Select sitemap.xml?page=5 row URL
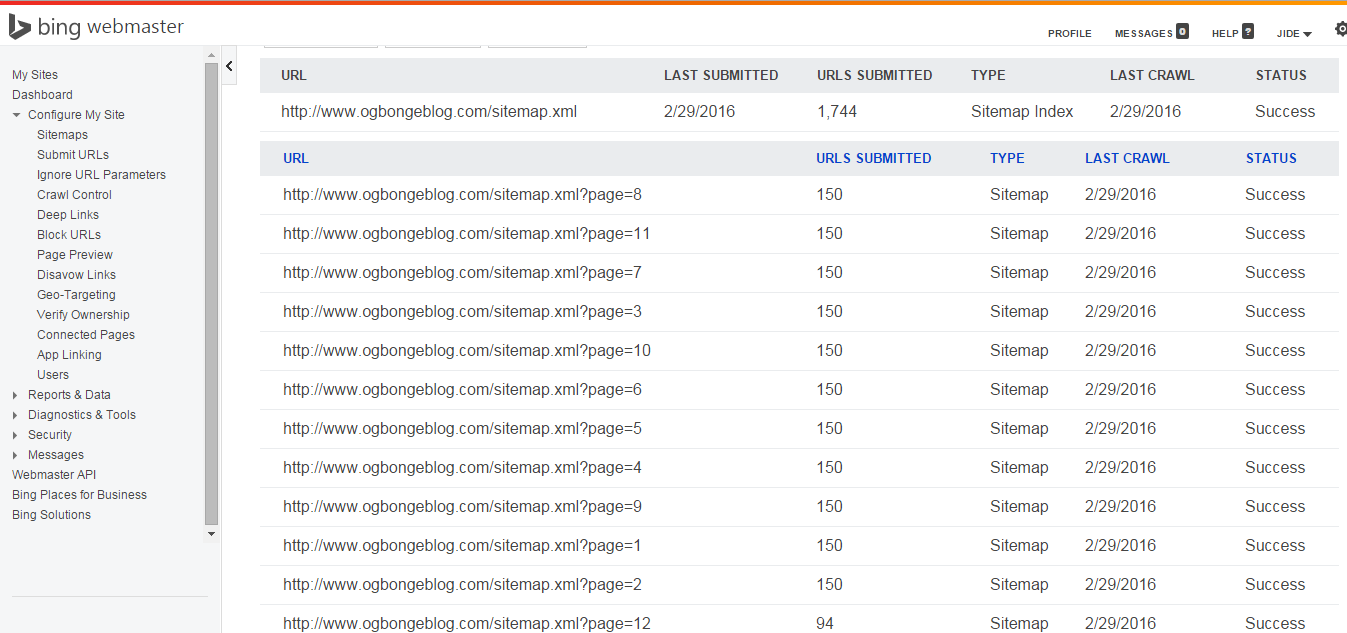The height and width of the screenshot is (633, 1347). coord(462,429)
